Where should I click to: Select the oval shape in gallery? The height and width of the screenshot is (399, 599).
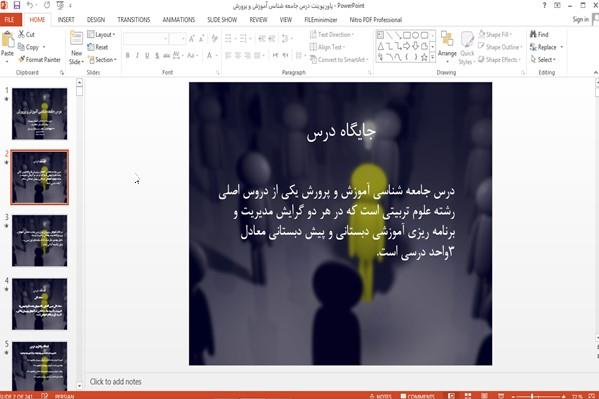coord(416,36)
